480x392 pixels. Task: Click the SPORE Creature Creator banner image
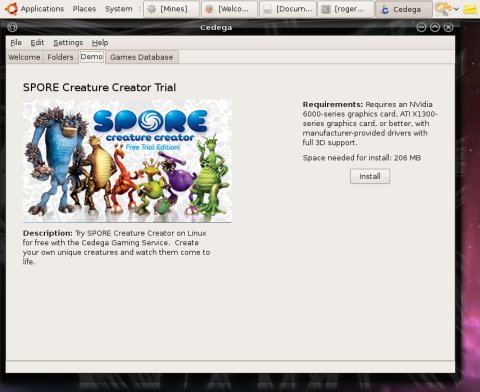tap(127, 161)
